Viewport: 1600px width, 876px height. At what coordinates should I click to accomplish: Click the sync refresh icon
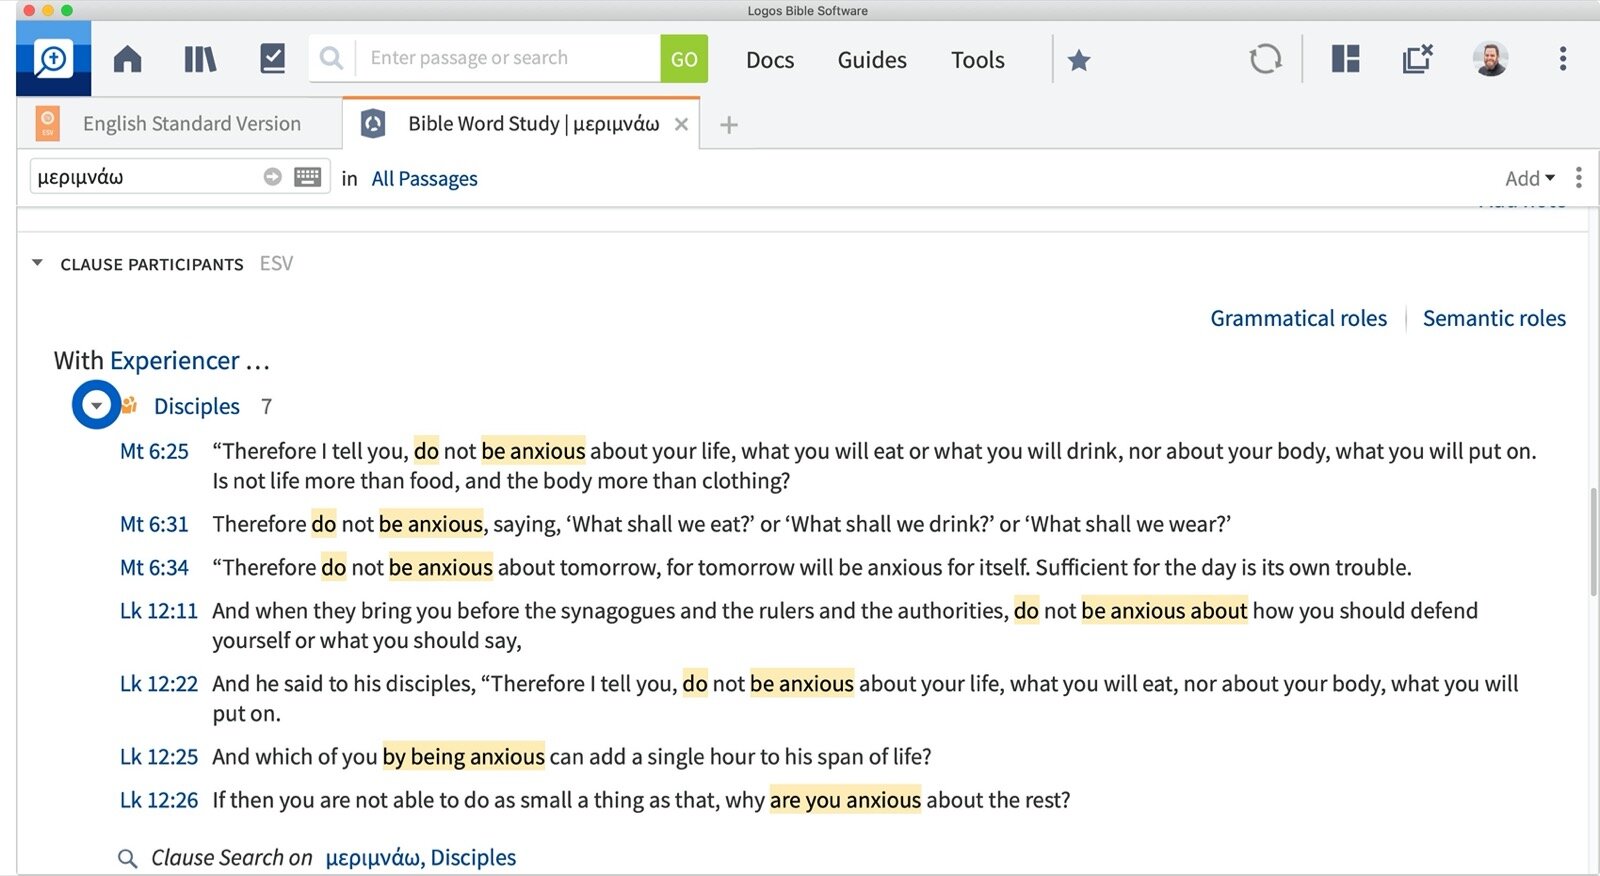[x=1265, y=59]
